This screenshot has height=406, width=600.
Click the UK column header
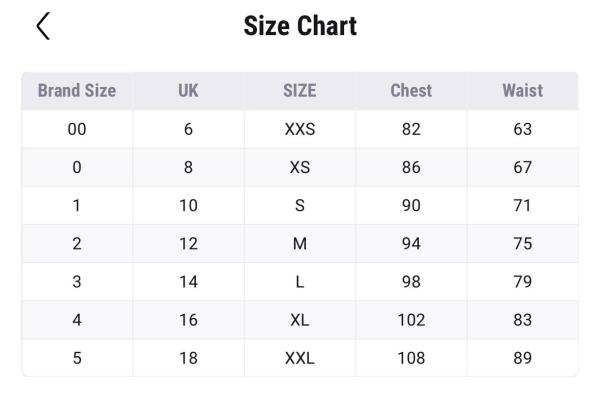[188, 91]
